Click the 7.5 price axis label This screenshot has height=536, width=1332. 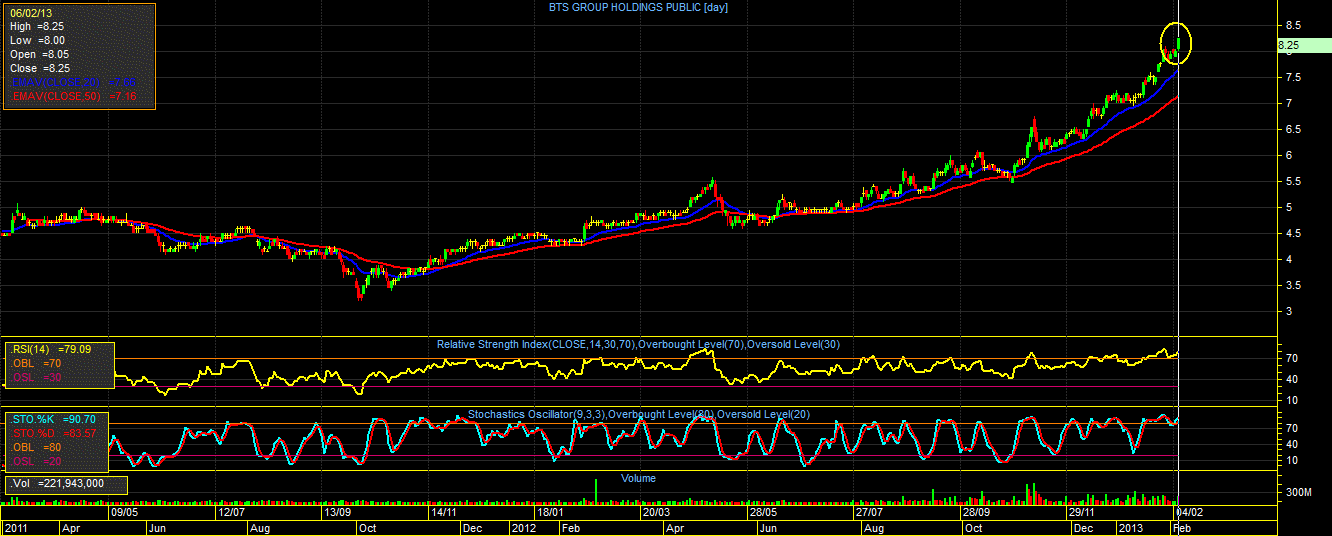pos(1293,77)
